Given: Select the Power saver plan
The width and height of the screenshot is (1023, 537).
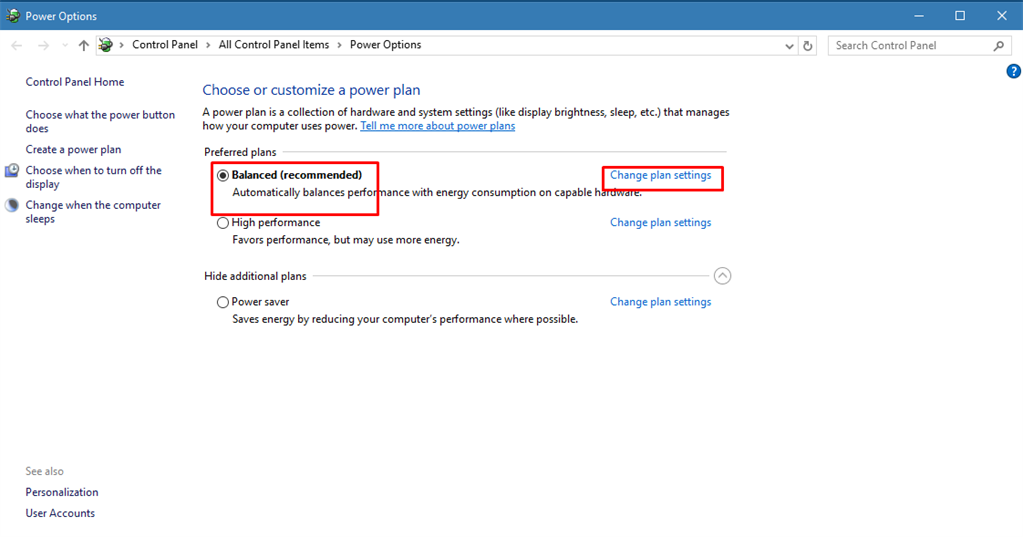Looking at the screenshot, I should click(x=223, y=302).
